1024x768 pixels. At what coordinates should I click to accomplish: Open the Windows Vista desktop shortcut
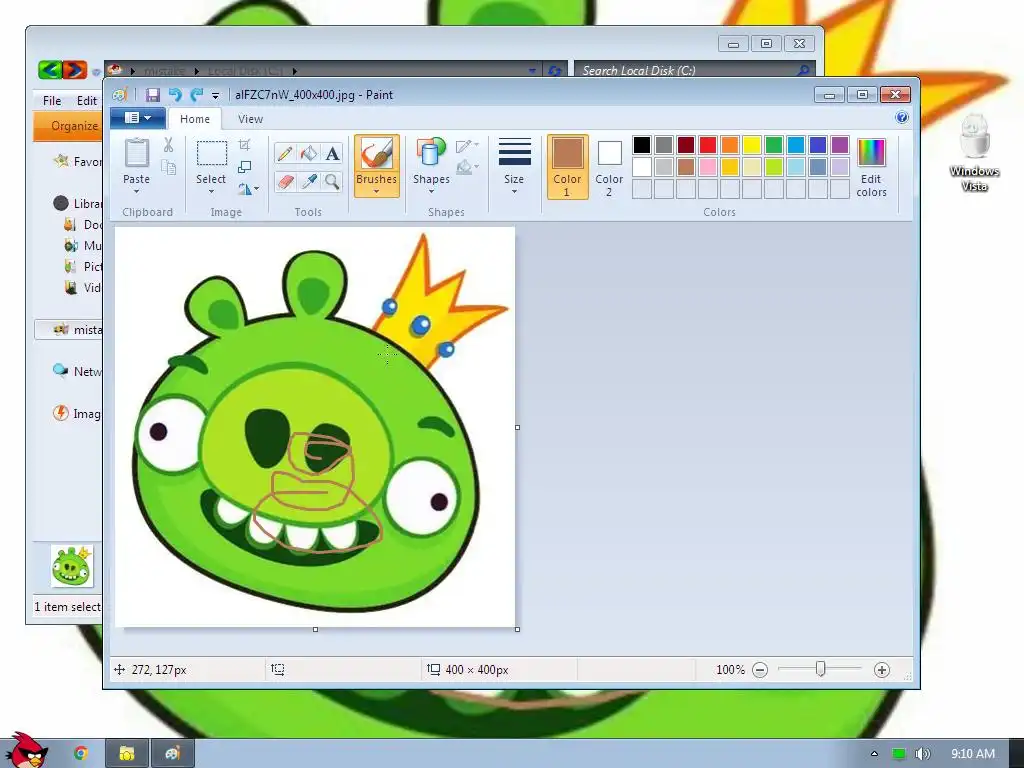point(974,153)
